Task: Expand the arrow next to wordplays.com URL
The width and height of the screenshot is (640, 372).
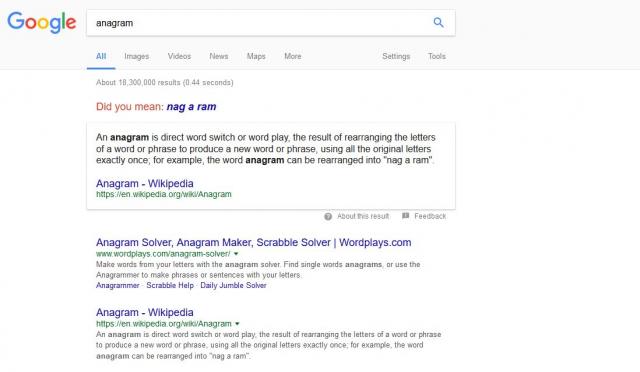Action: [x=236, y=254]
